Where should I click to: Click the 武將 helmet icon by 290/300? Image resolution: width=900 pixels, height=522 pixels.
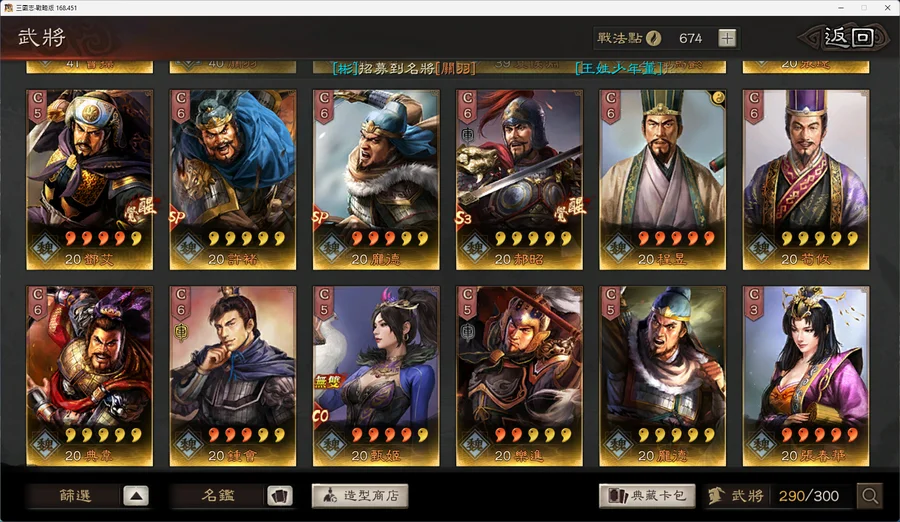pos(716,496)
